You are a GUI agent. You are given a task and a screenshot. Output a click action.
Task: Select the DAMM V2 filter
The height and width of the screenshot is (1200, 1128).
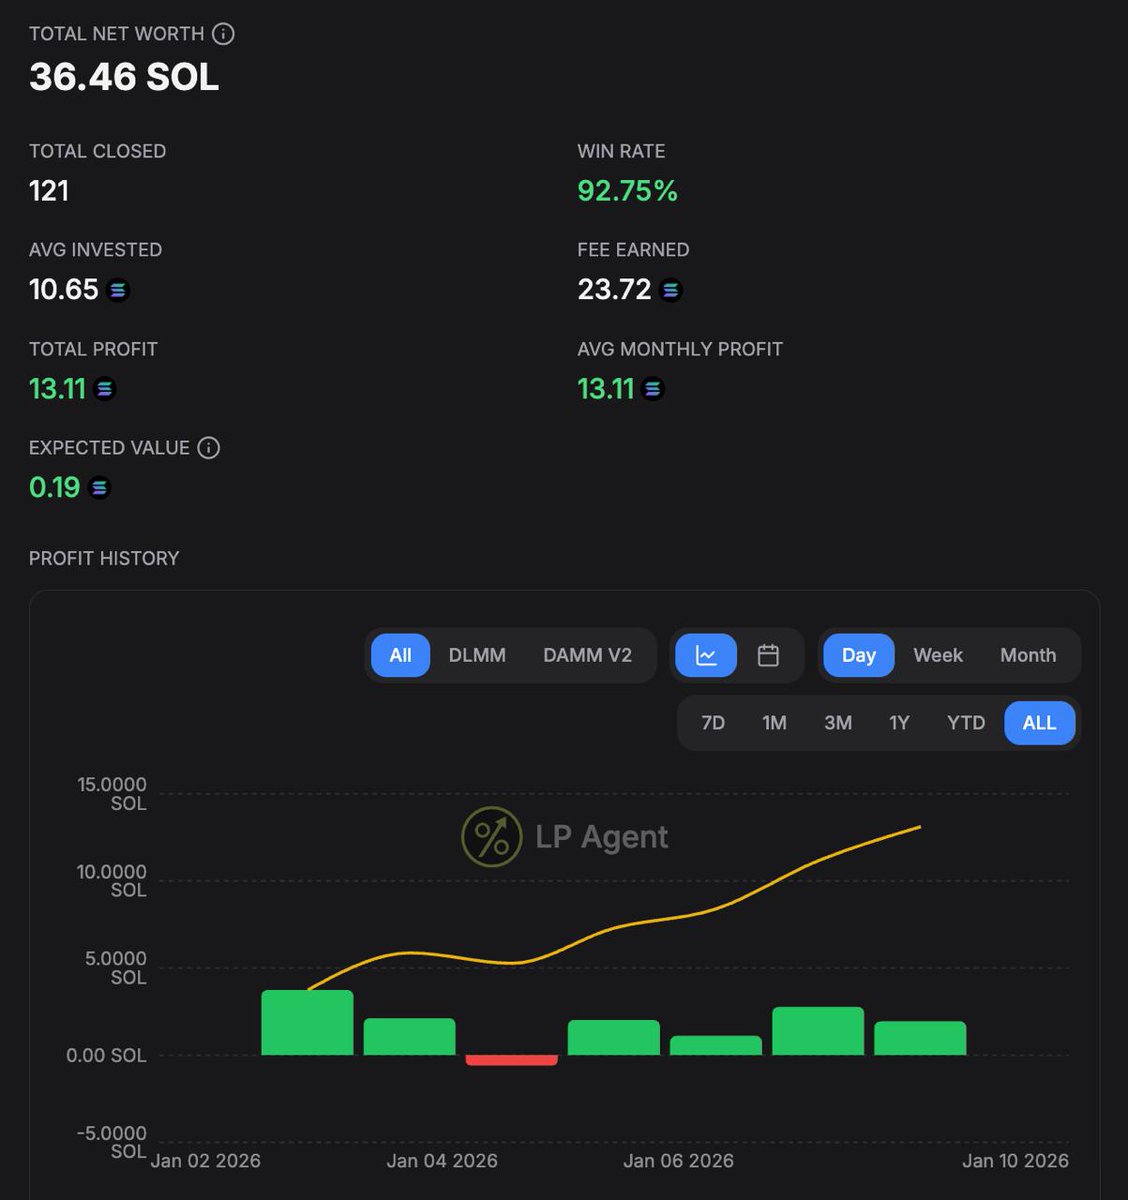click(587, 655)
